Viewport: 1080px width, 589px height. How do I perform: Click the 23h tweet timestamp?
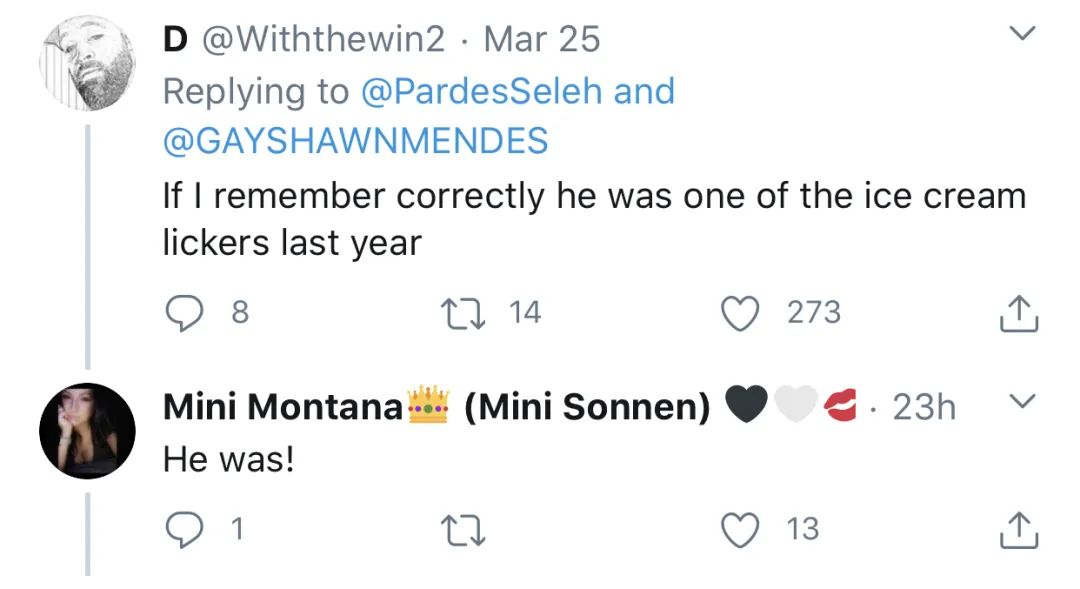[x=923, y=407]
